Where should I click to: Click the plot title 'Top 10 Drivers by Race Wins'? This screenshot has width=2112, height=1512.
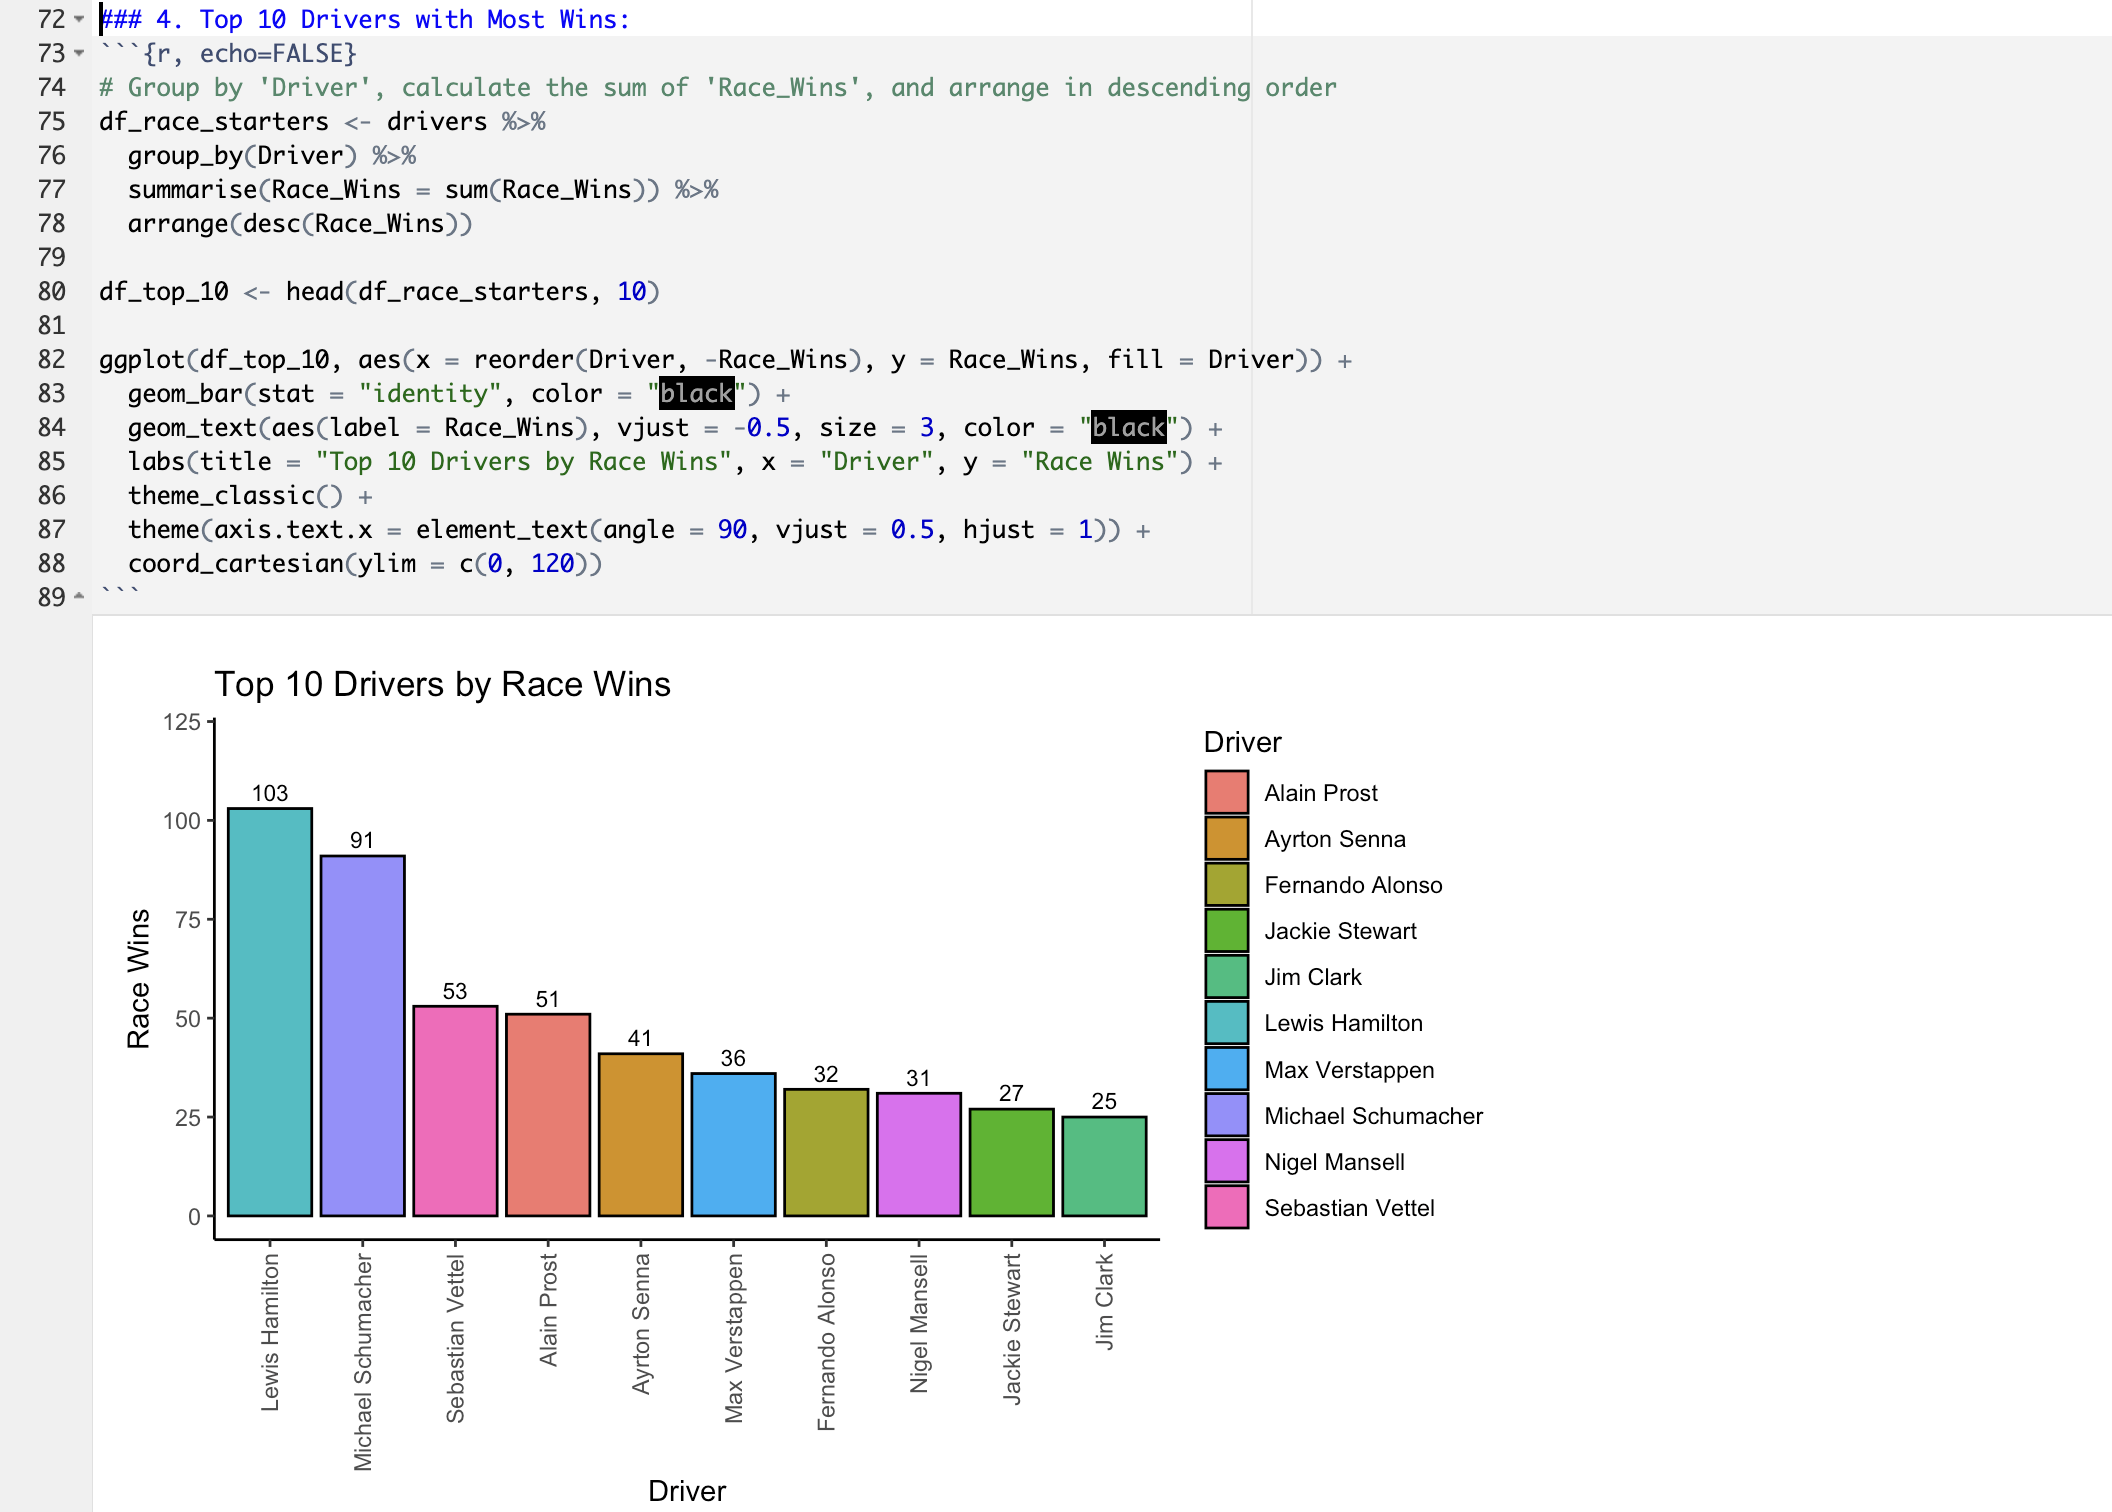point(442,684)
